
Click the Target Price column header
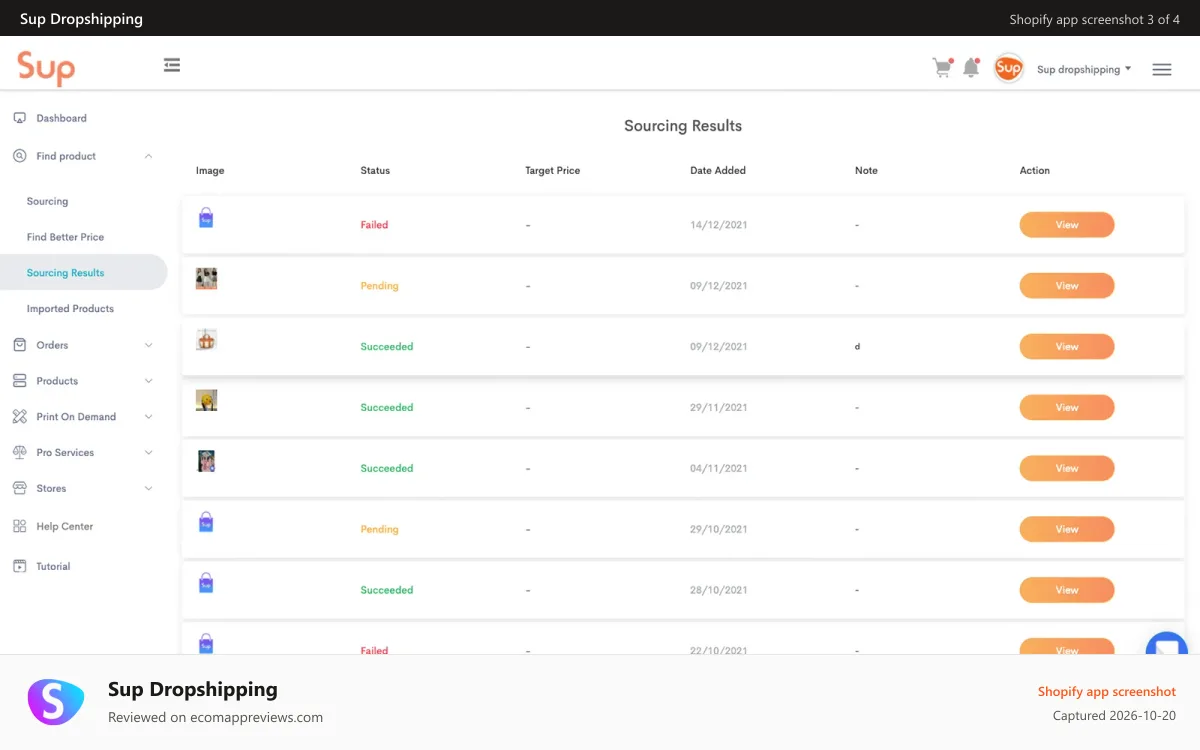click(553, 171)
